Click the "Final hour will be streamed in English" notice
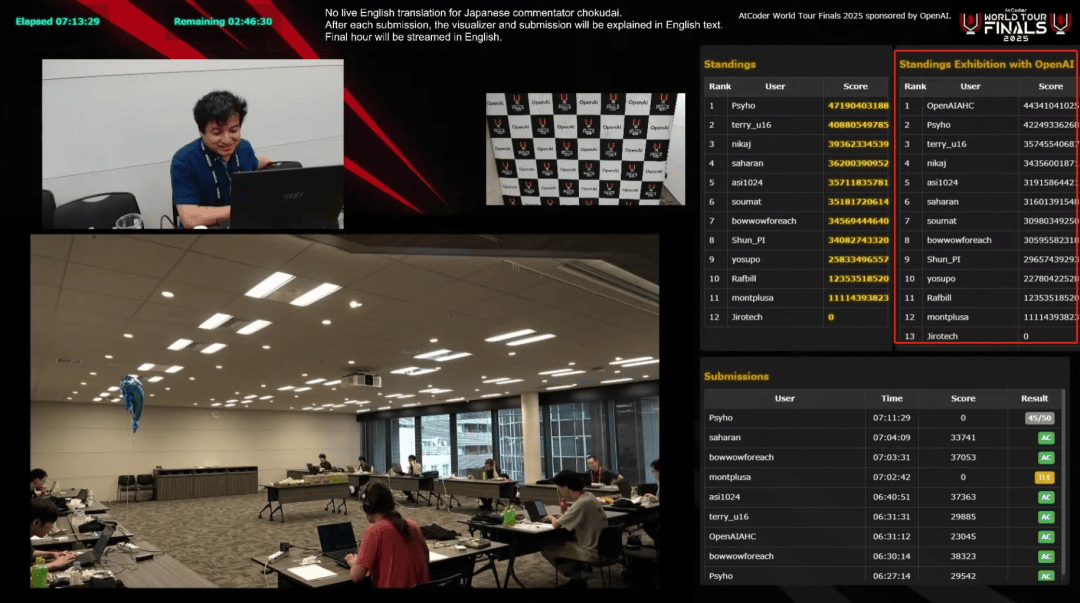Screen dimensions: 1080x603 click(x=413, y=37)
